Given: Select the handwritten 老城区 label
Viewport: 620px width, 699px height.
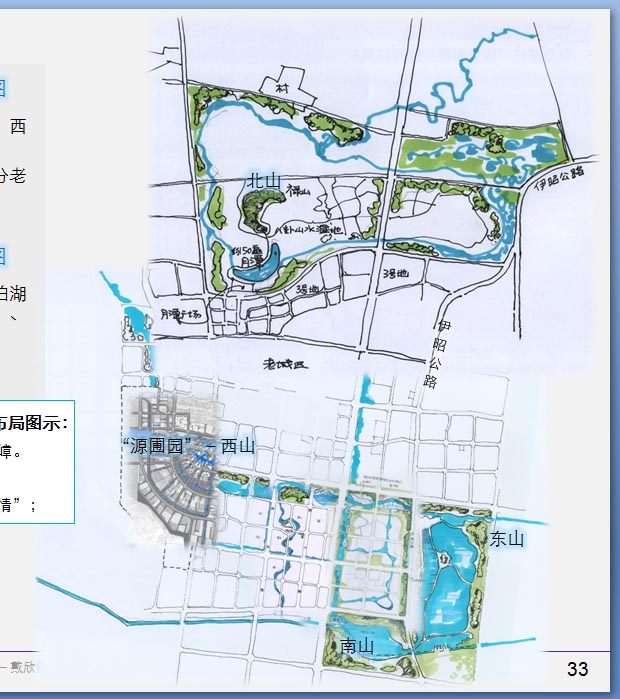Looking at the screenshot, I should click(x=285, y=364).
